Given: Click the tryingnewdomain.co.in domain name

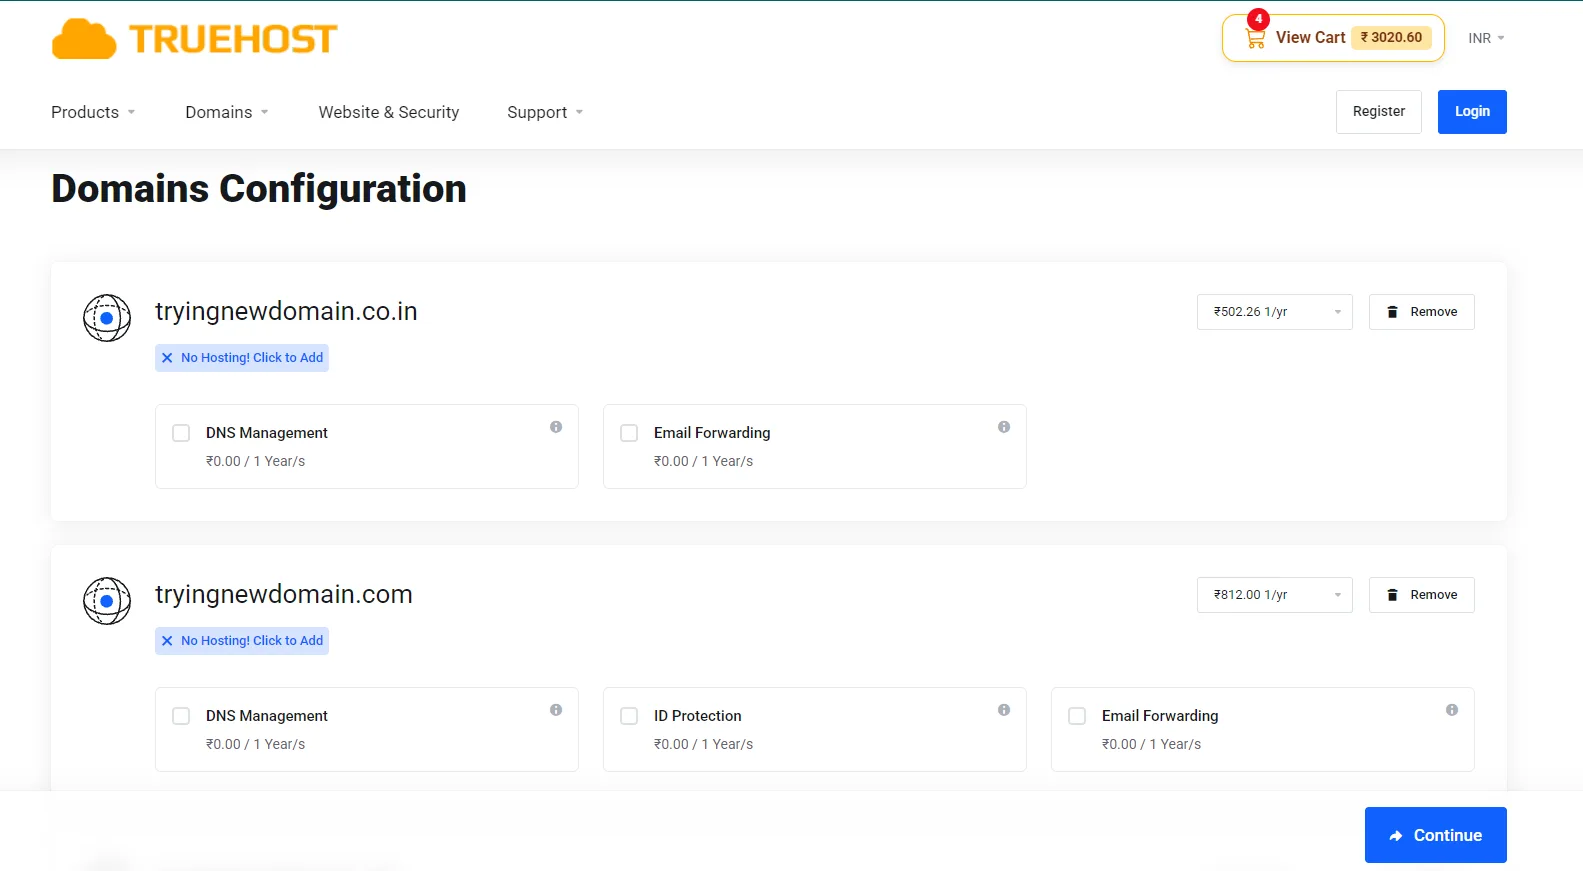Looking at the screenshot, I should pyautogui.click(x=286, y=311).
